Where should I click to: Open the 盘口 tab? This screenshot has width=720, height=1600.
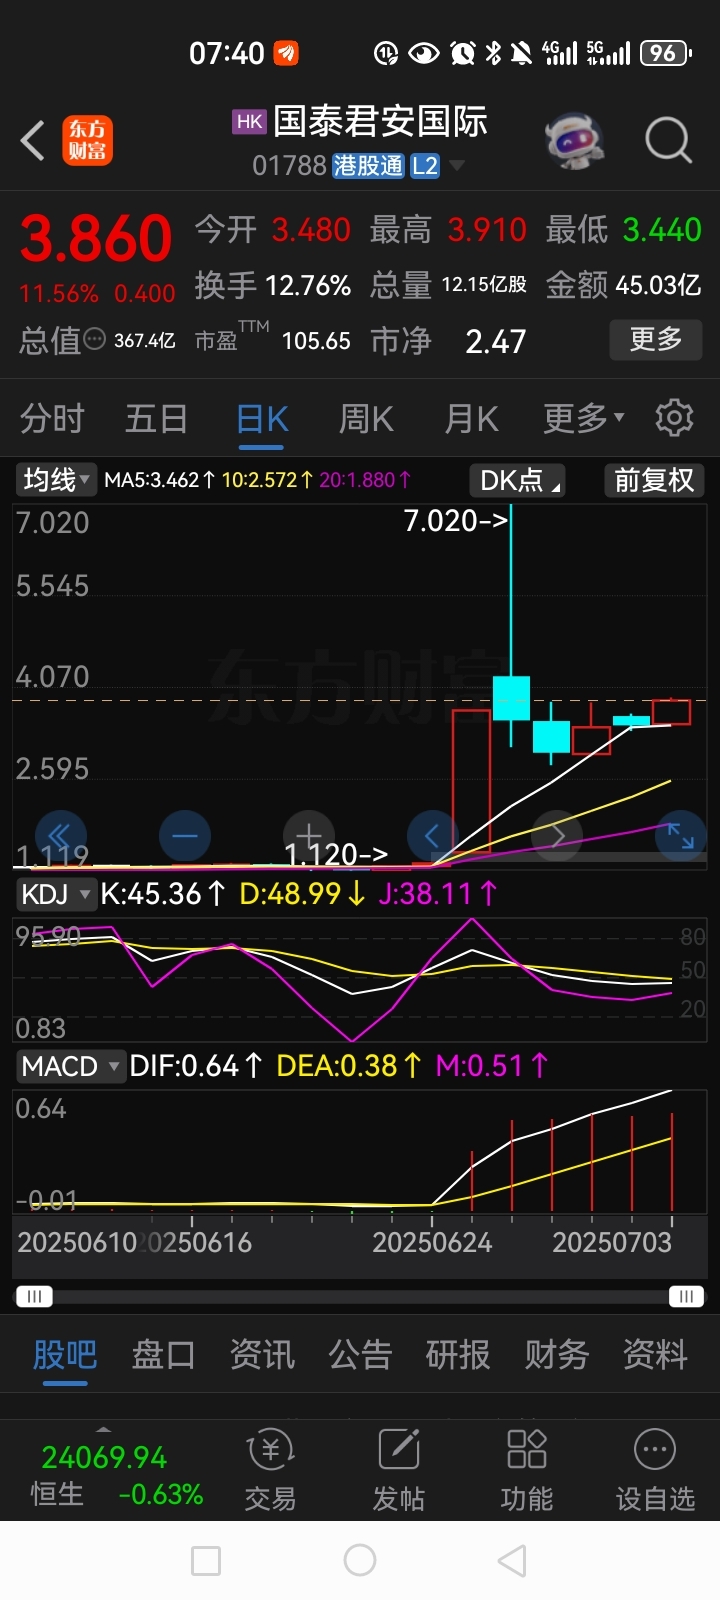[163, 1355]
